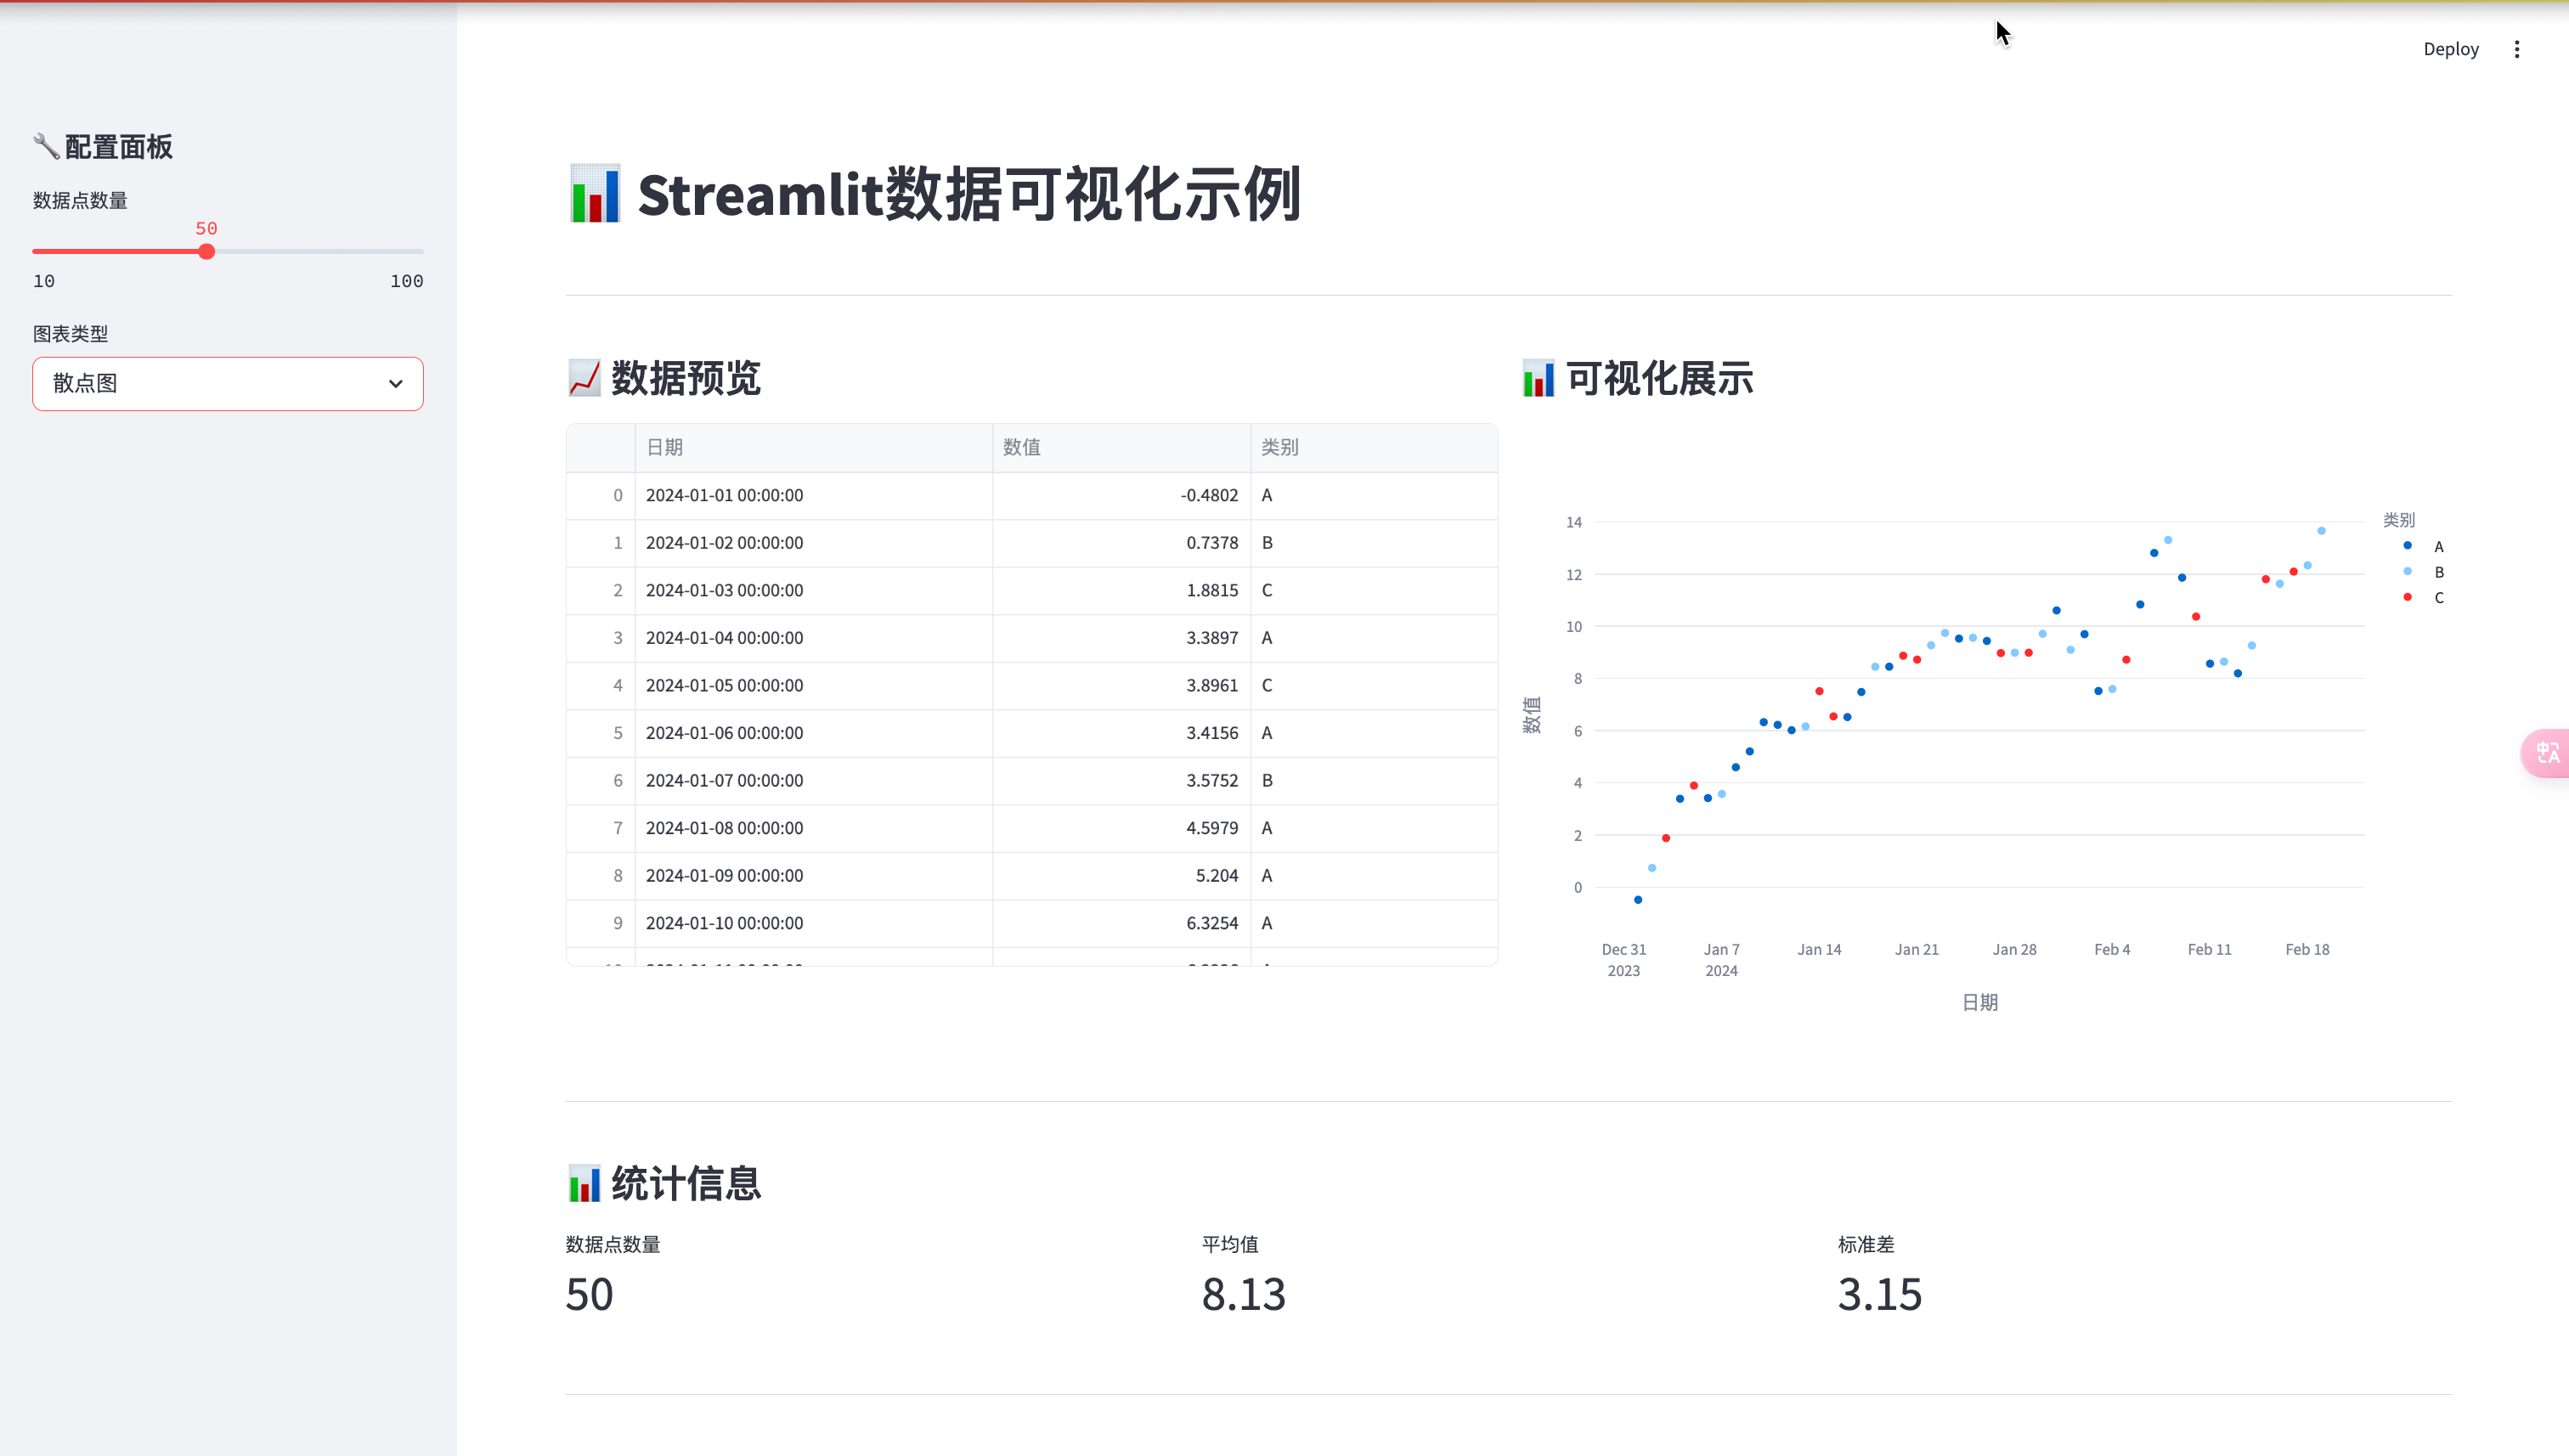Viewport: 2569px width, 1456px height.
Task: Click the bar chart emoji in main title
Action: coord(595,194)
